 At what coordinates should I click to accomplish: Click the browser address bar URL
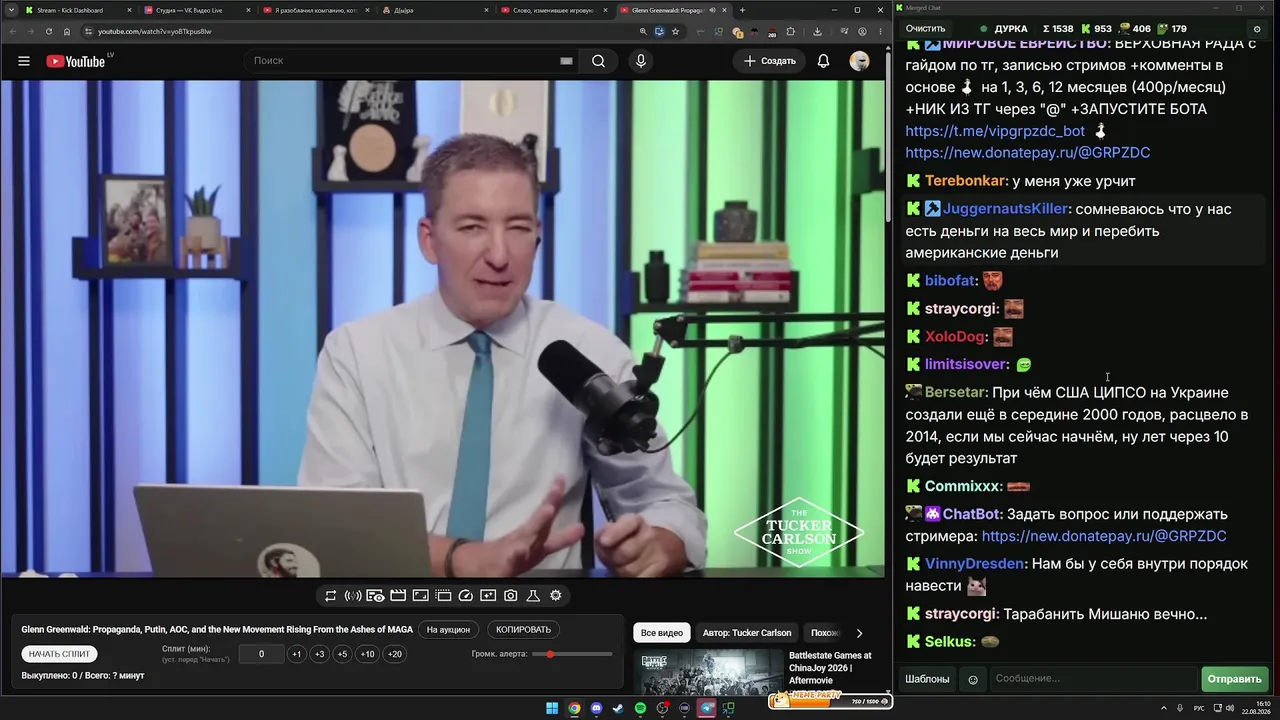(x=155, y=31)
